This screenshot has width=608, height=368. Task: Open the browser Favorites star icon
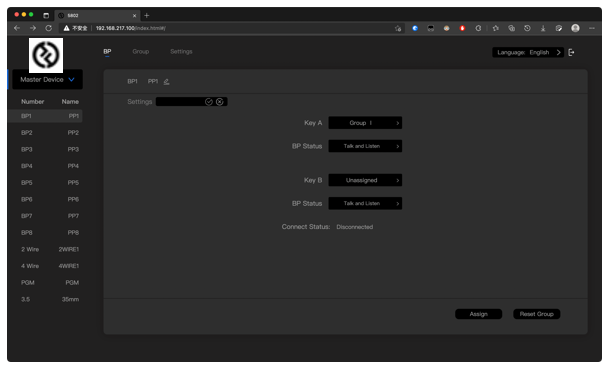tap(496, 28)
